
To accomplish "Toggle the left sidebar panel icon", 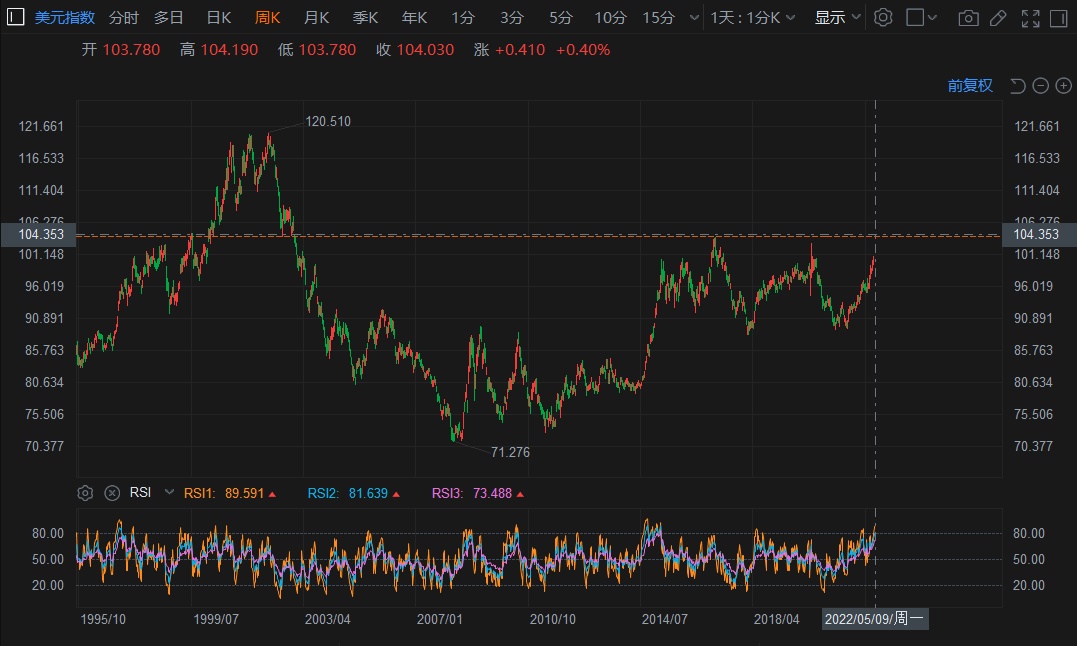I will [15, 17].
